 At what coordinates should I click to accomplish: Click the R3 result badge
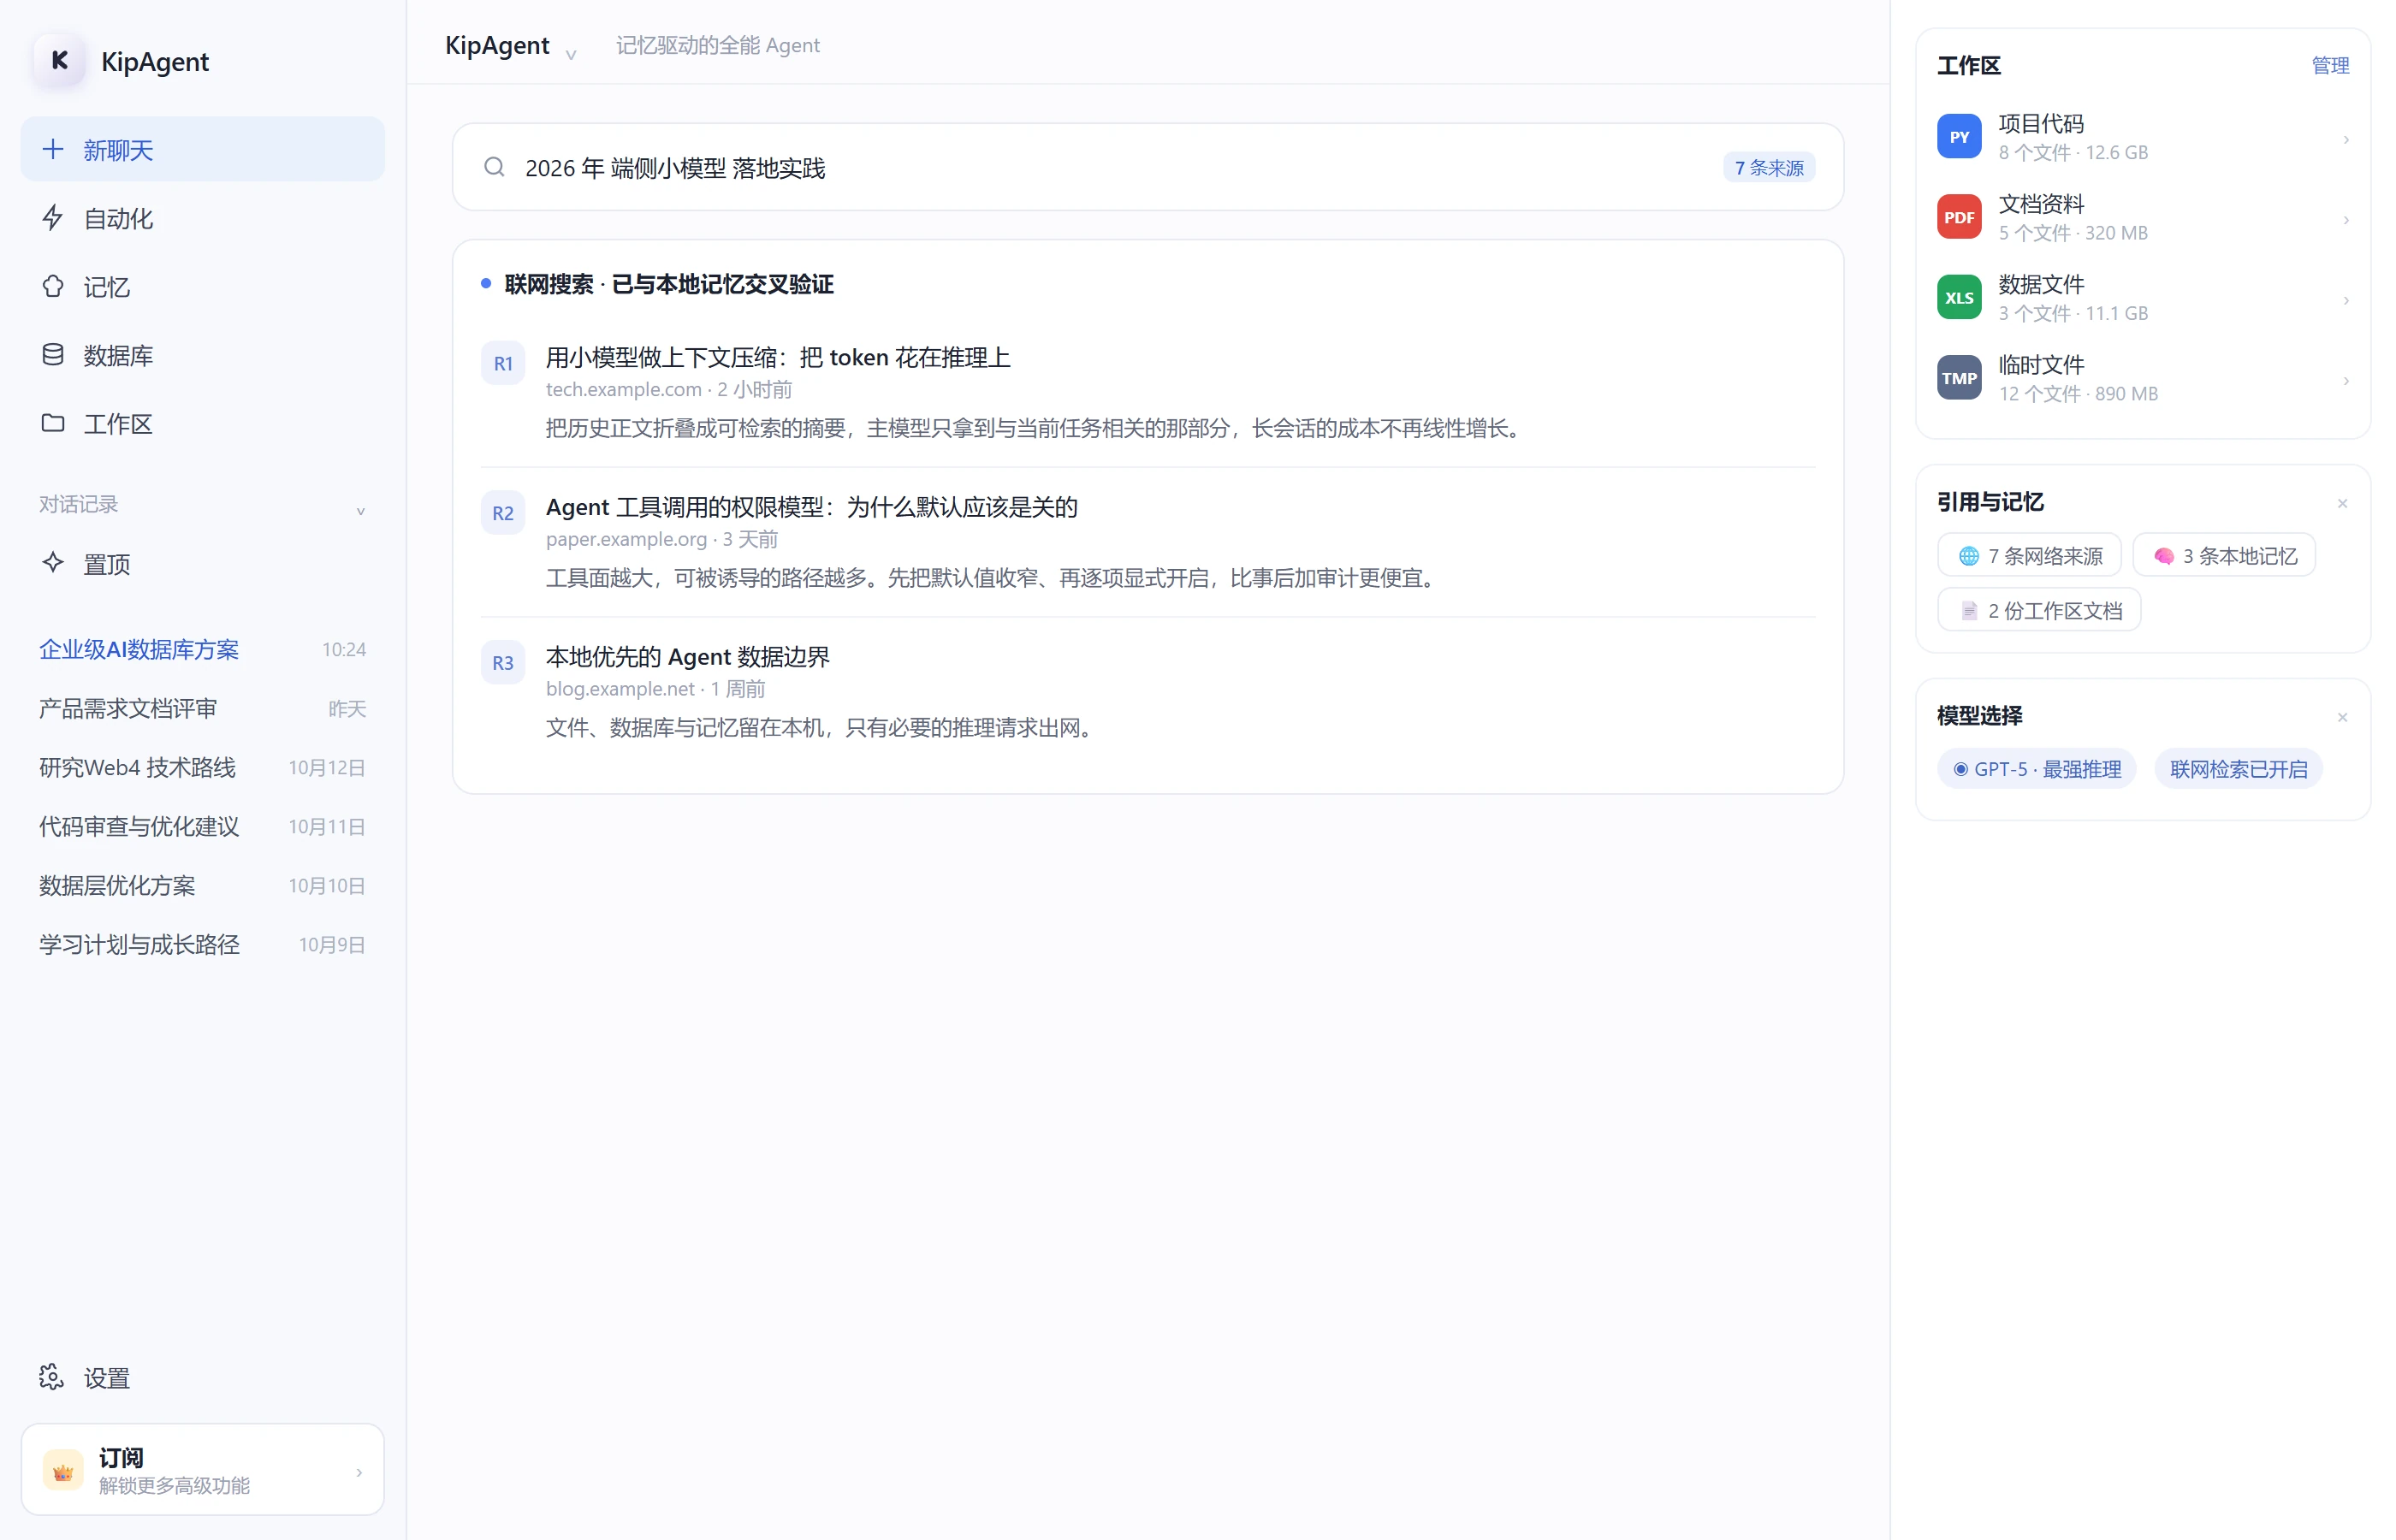click(503, 663)
